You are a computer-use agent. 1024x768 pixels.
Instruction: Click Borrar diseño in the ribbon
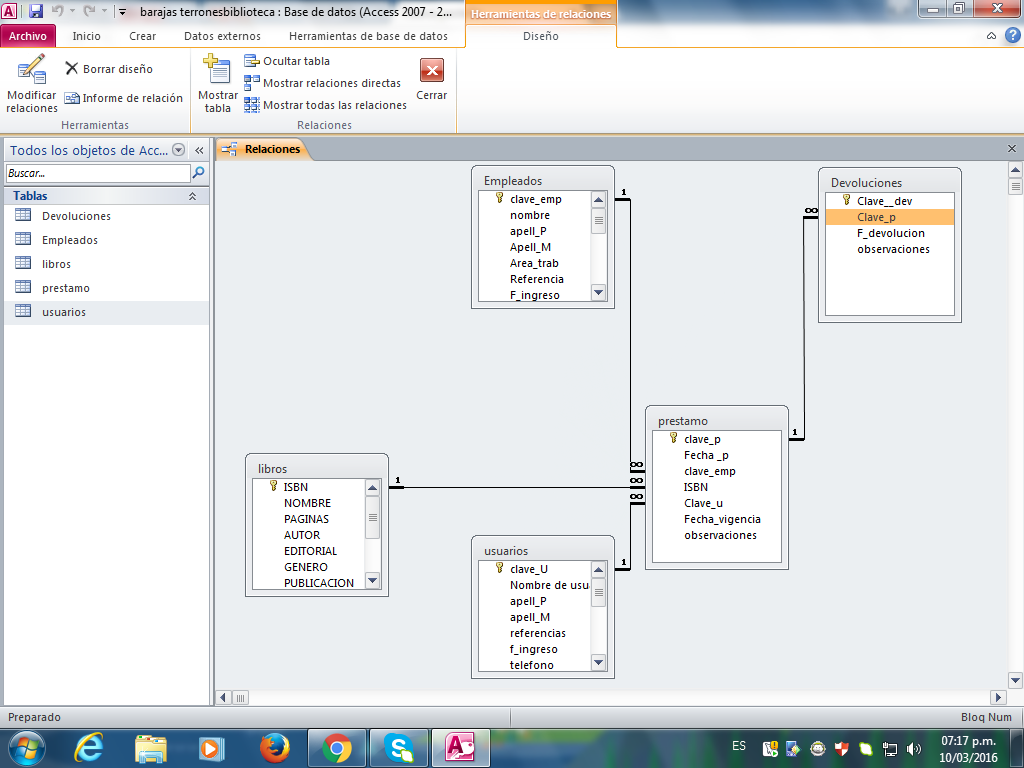click(109, 69)
